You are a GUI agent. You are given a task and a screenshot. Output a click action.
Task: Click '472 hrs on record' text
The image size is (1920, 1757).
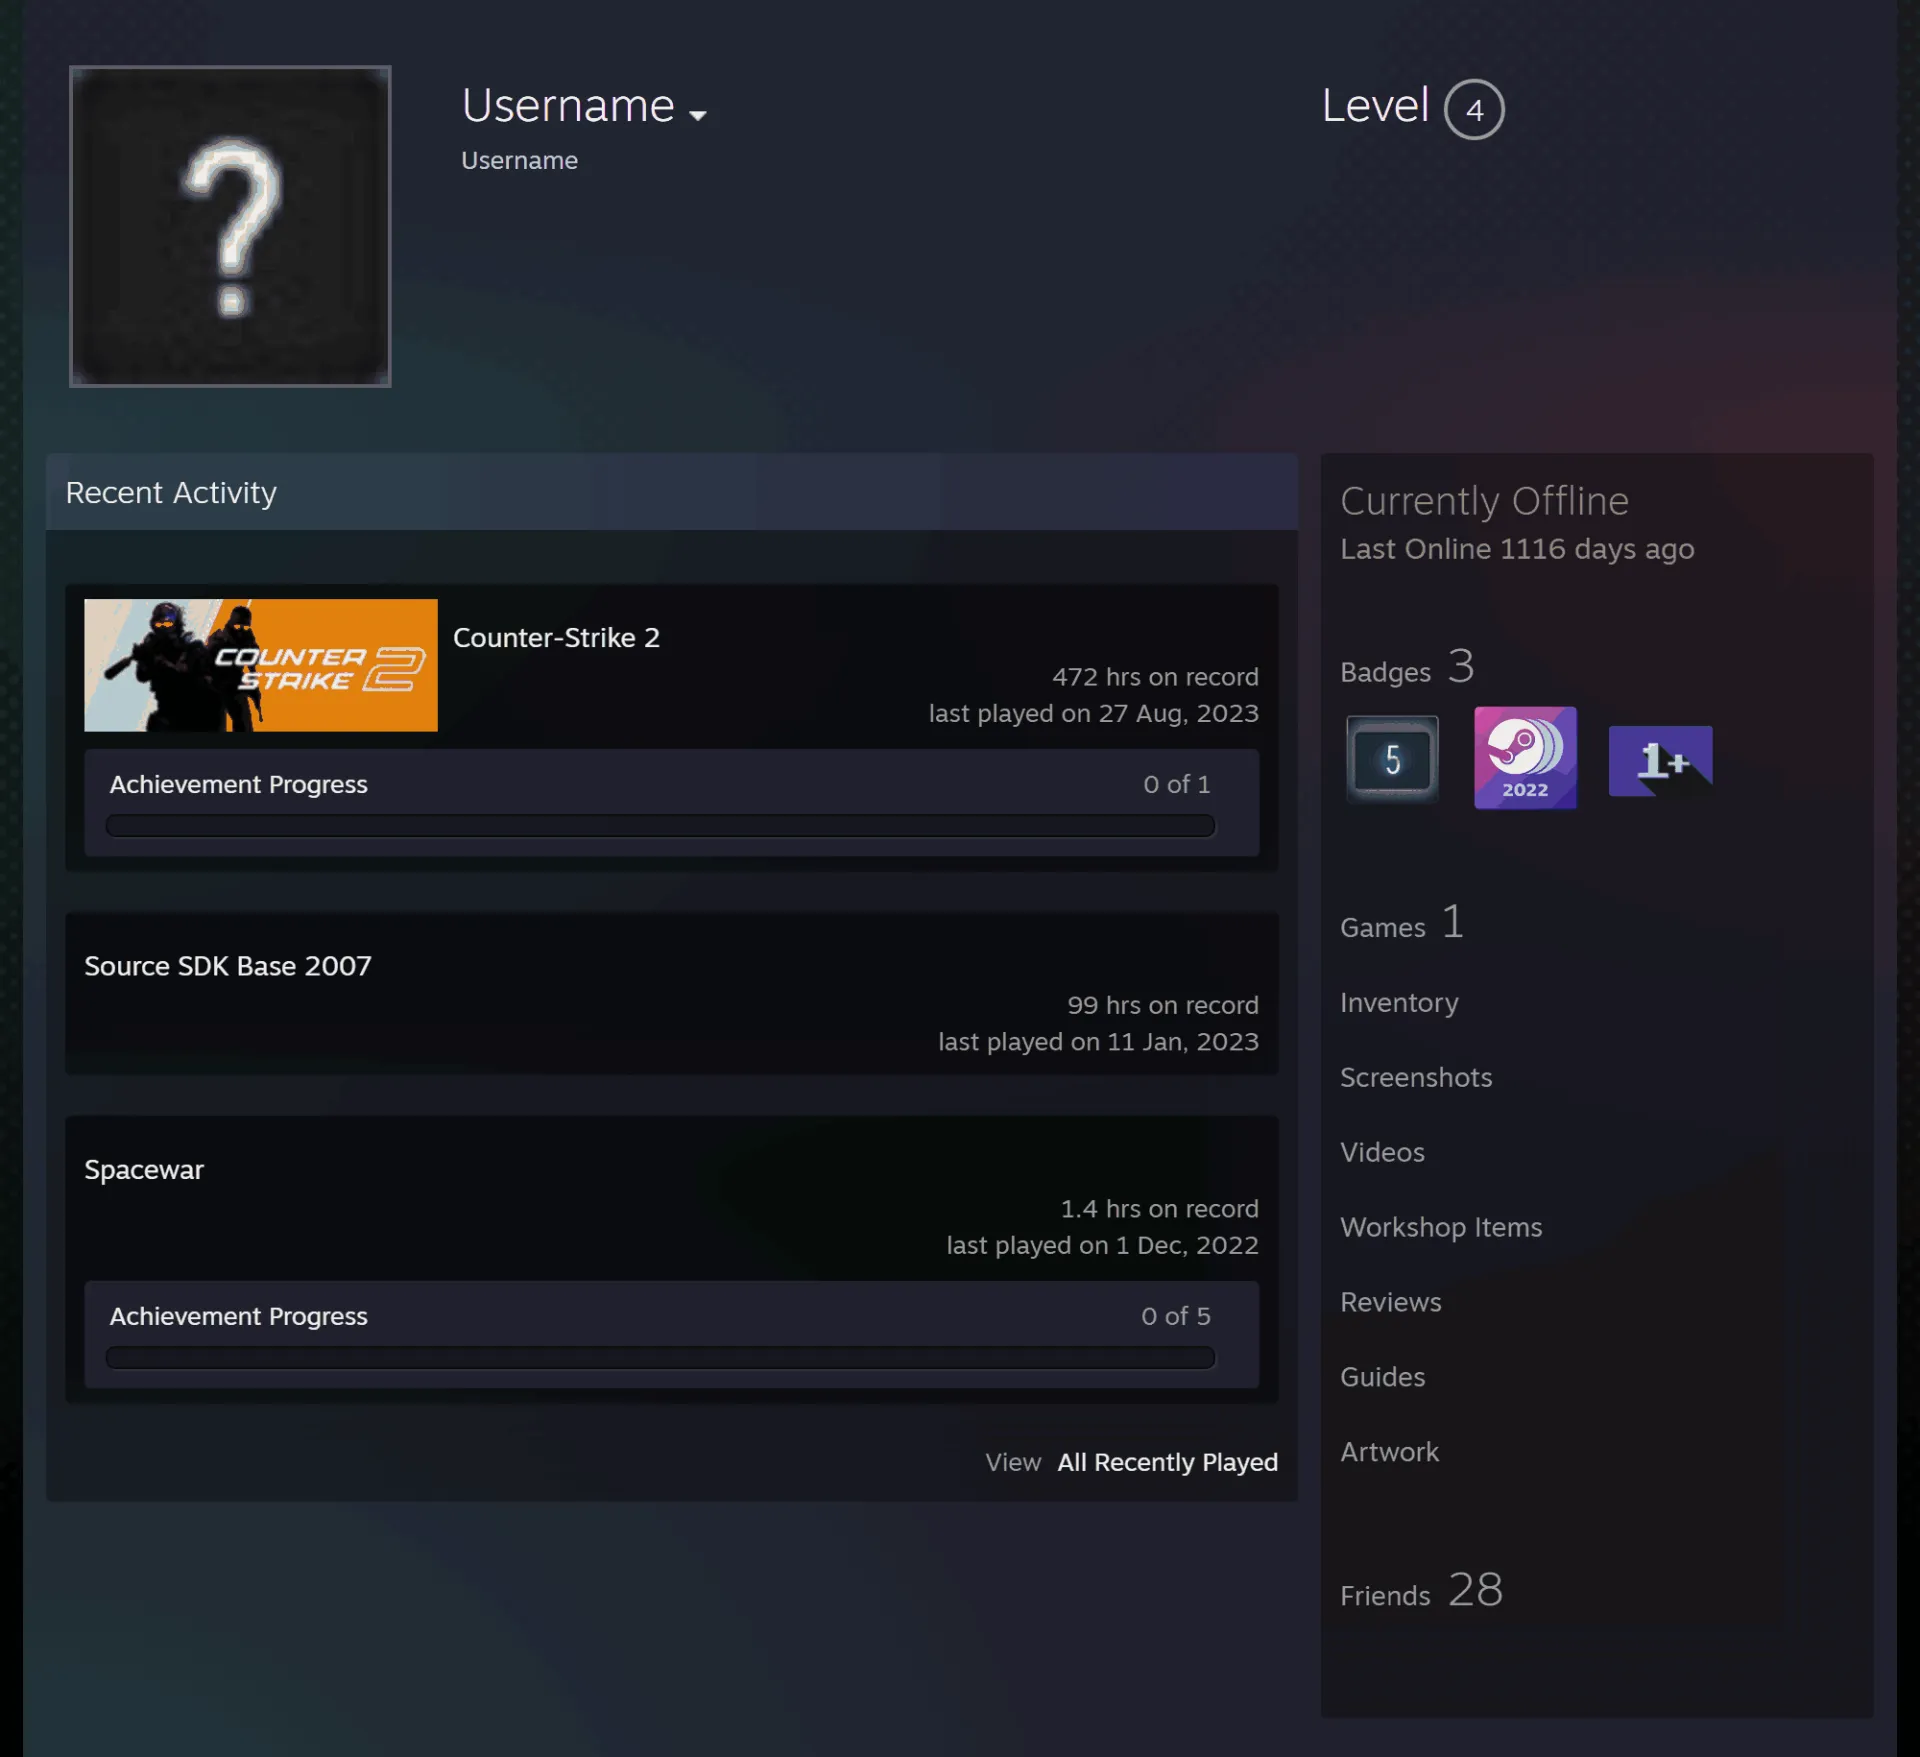tap(1155, 677)
